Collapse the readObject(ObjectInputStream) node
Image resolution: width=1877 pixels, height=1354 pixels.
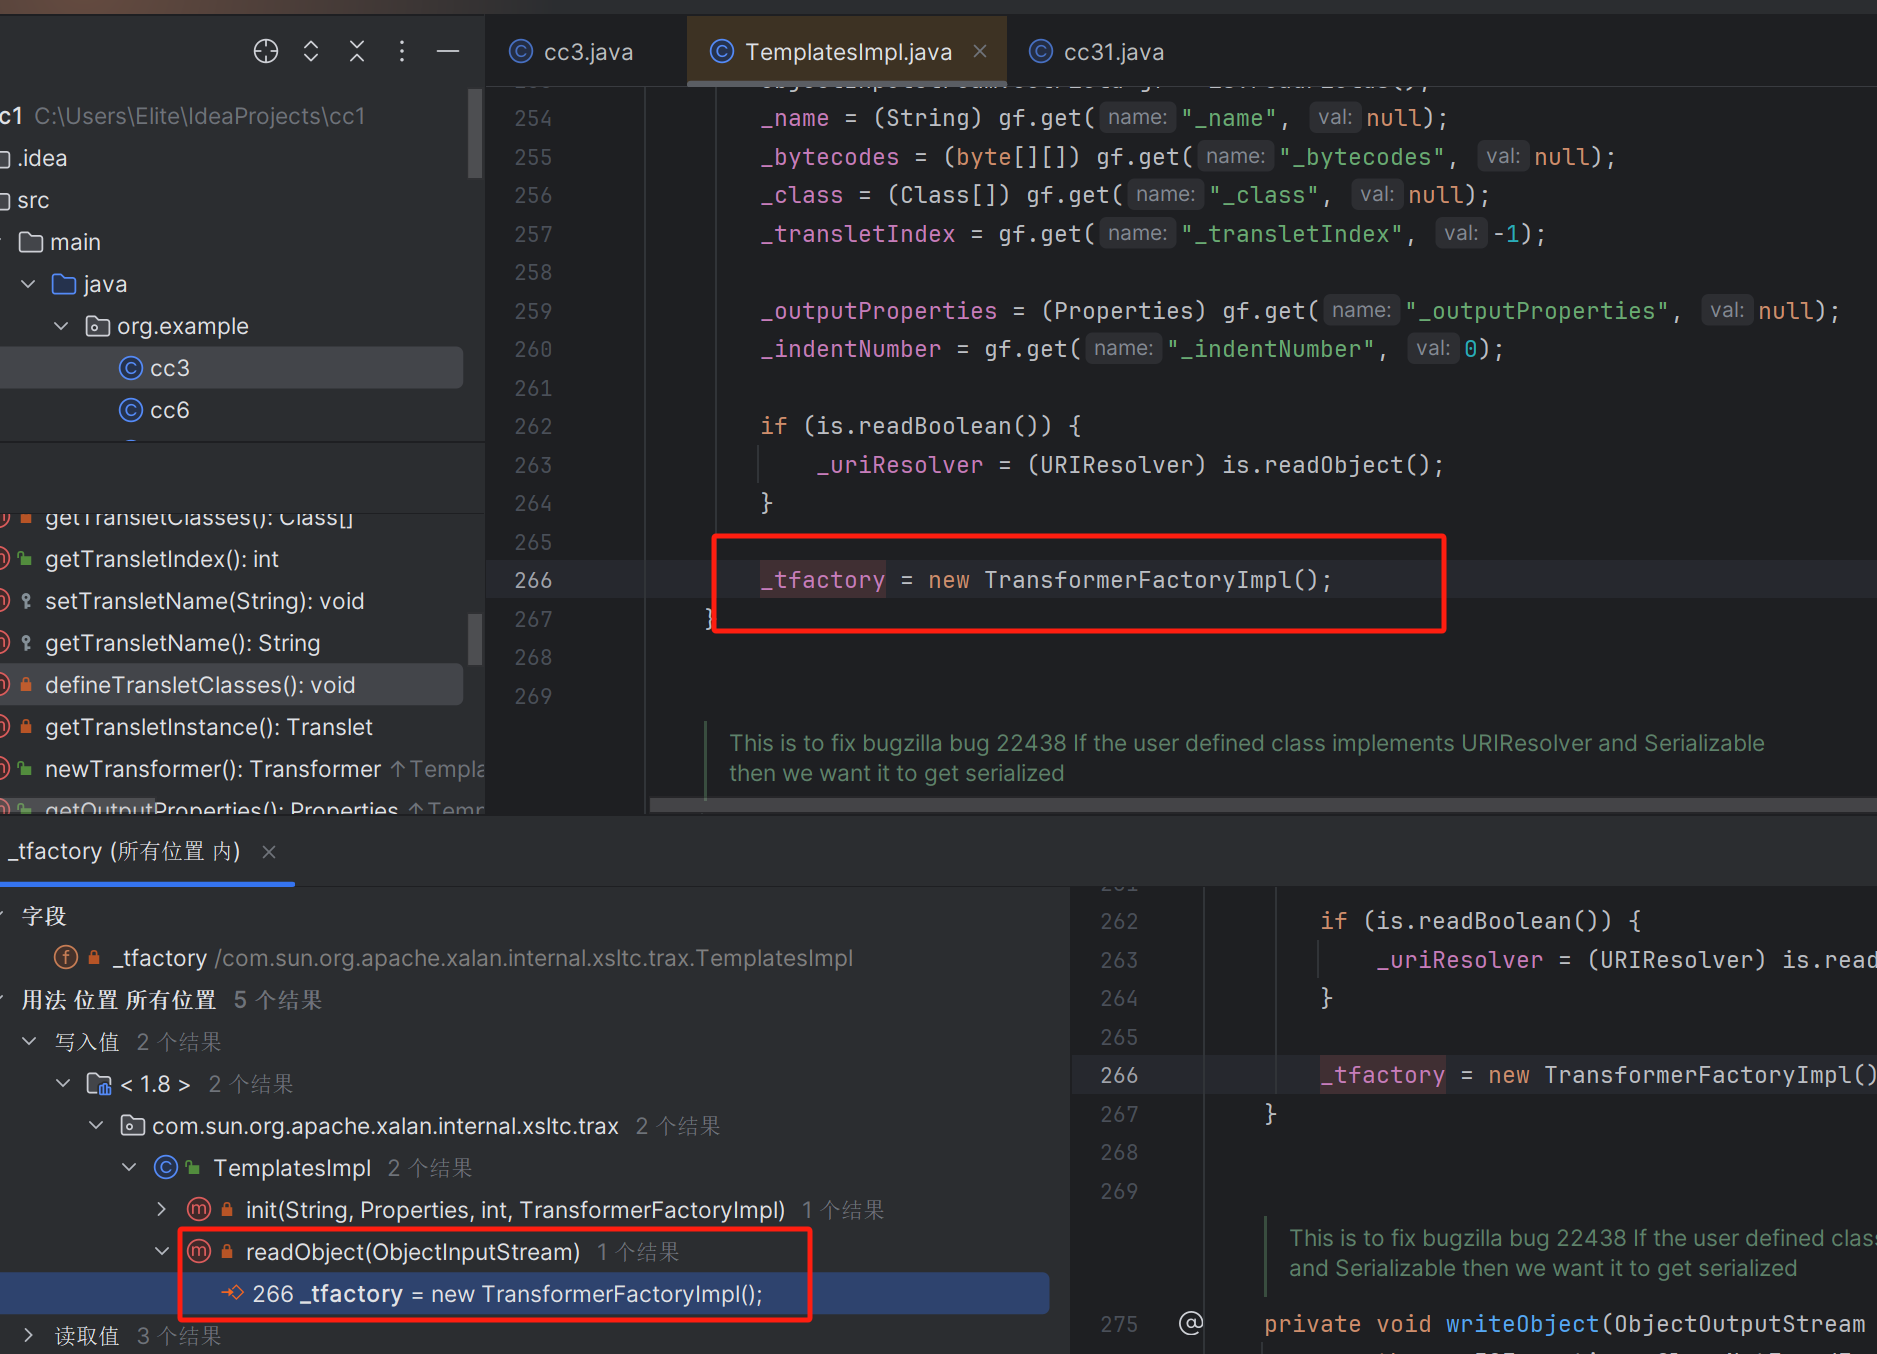tap(162, 1252)
